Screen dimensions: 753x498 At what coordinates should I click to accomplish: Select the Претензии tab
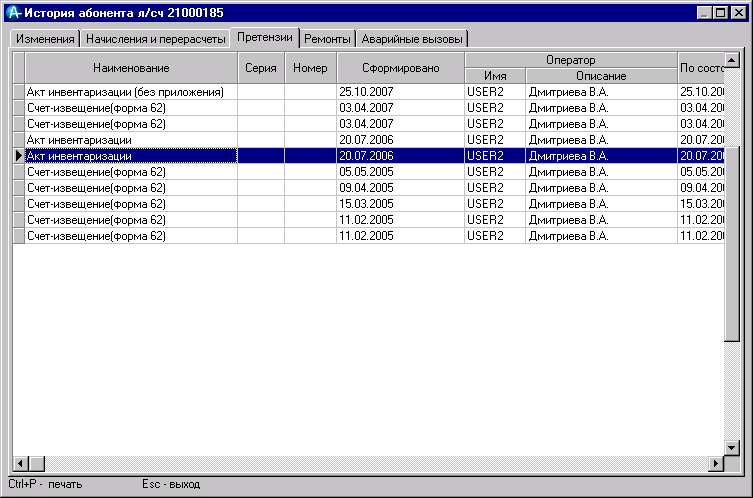(265, 38)
